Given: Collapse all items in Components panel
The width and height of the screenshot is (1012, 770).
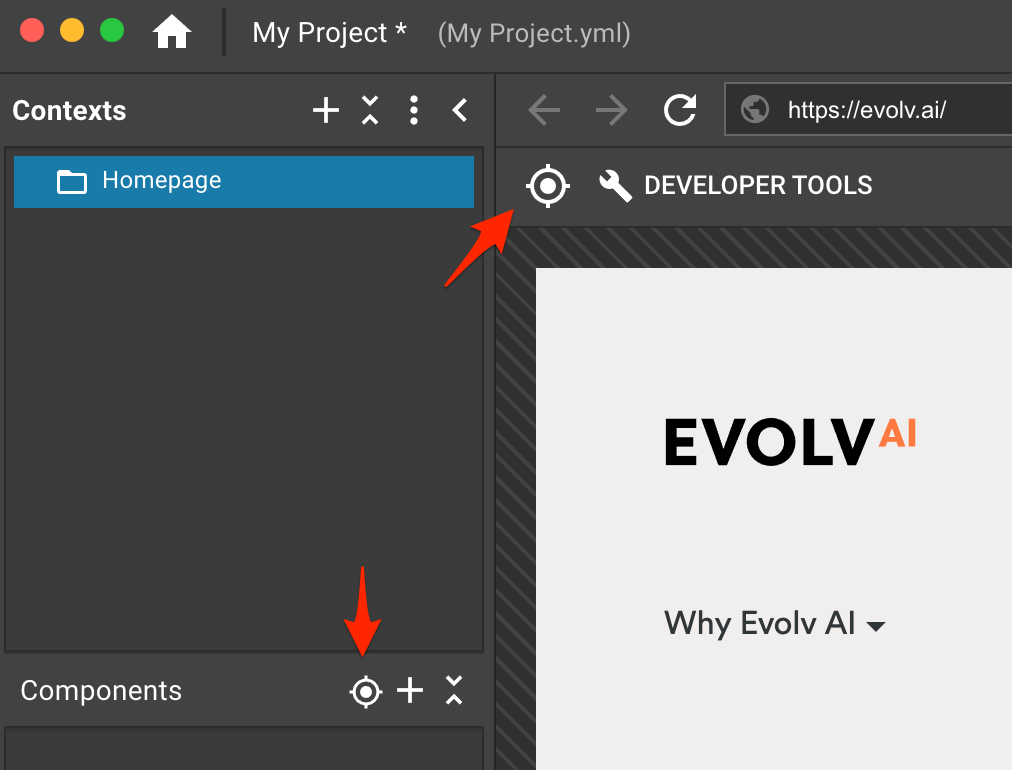Looking at the screenshot, I should point(454,690).
